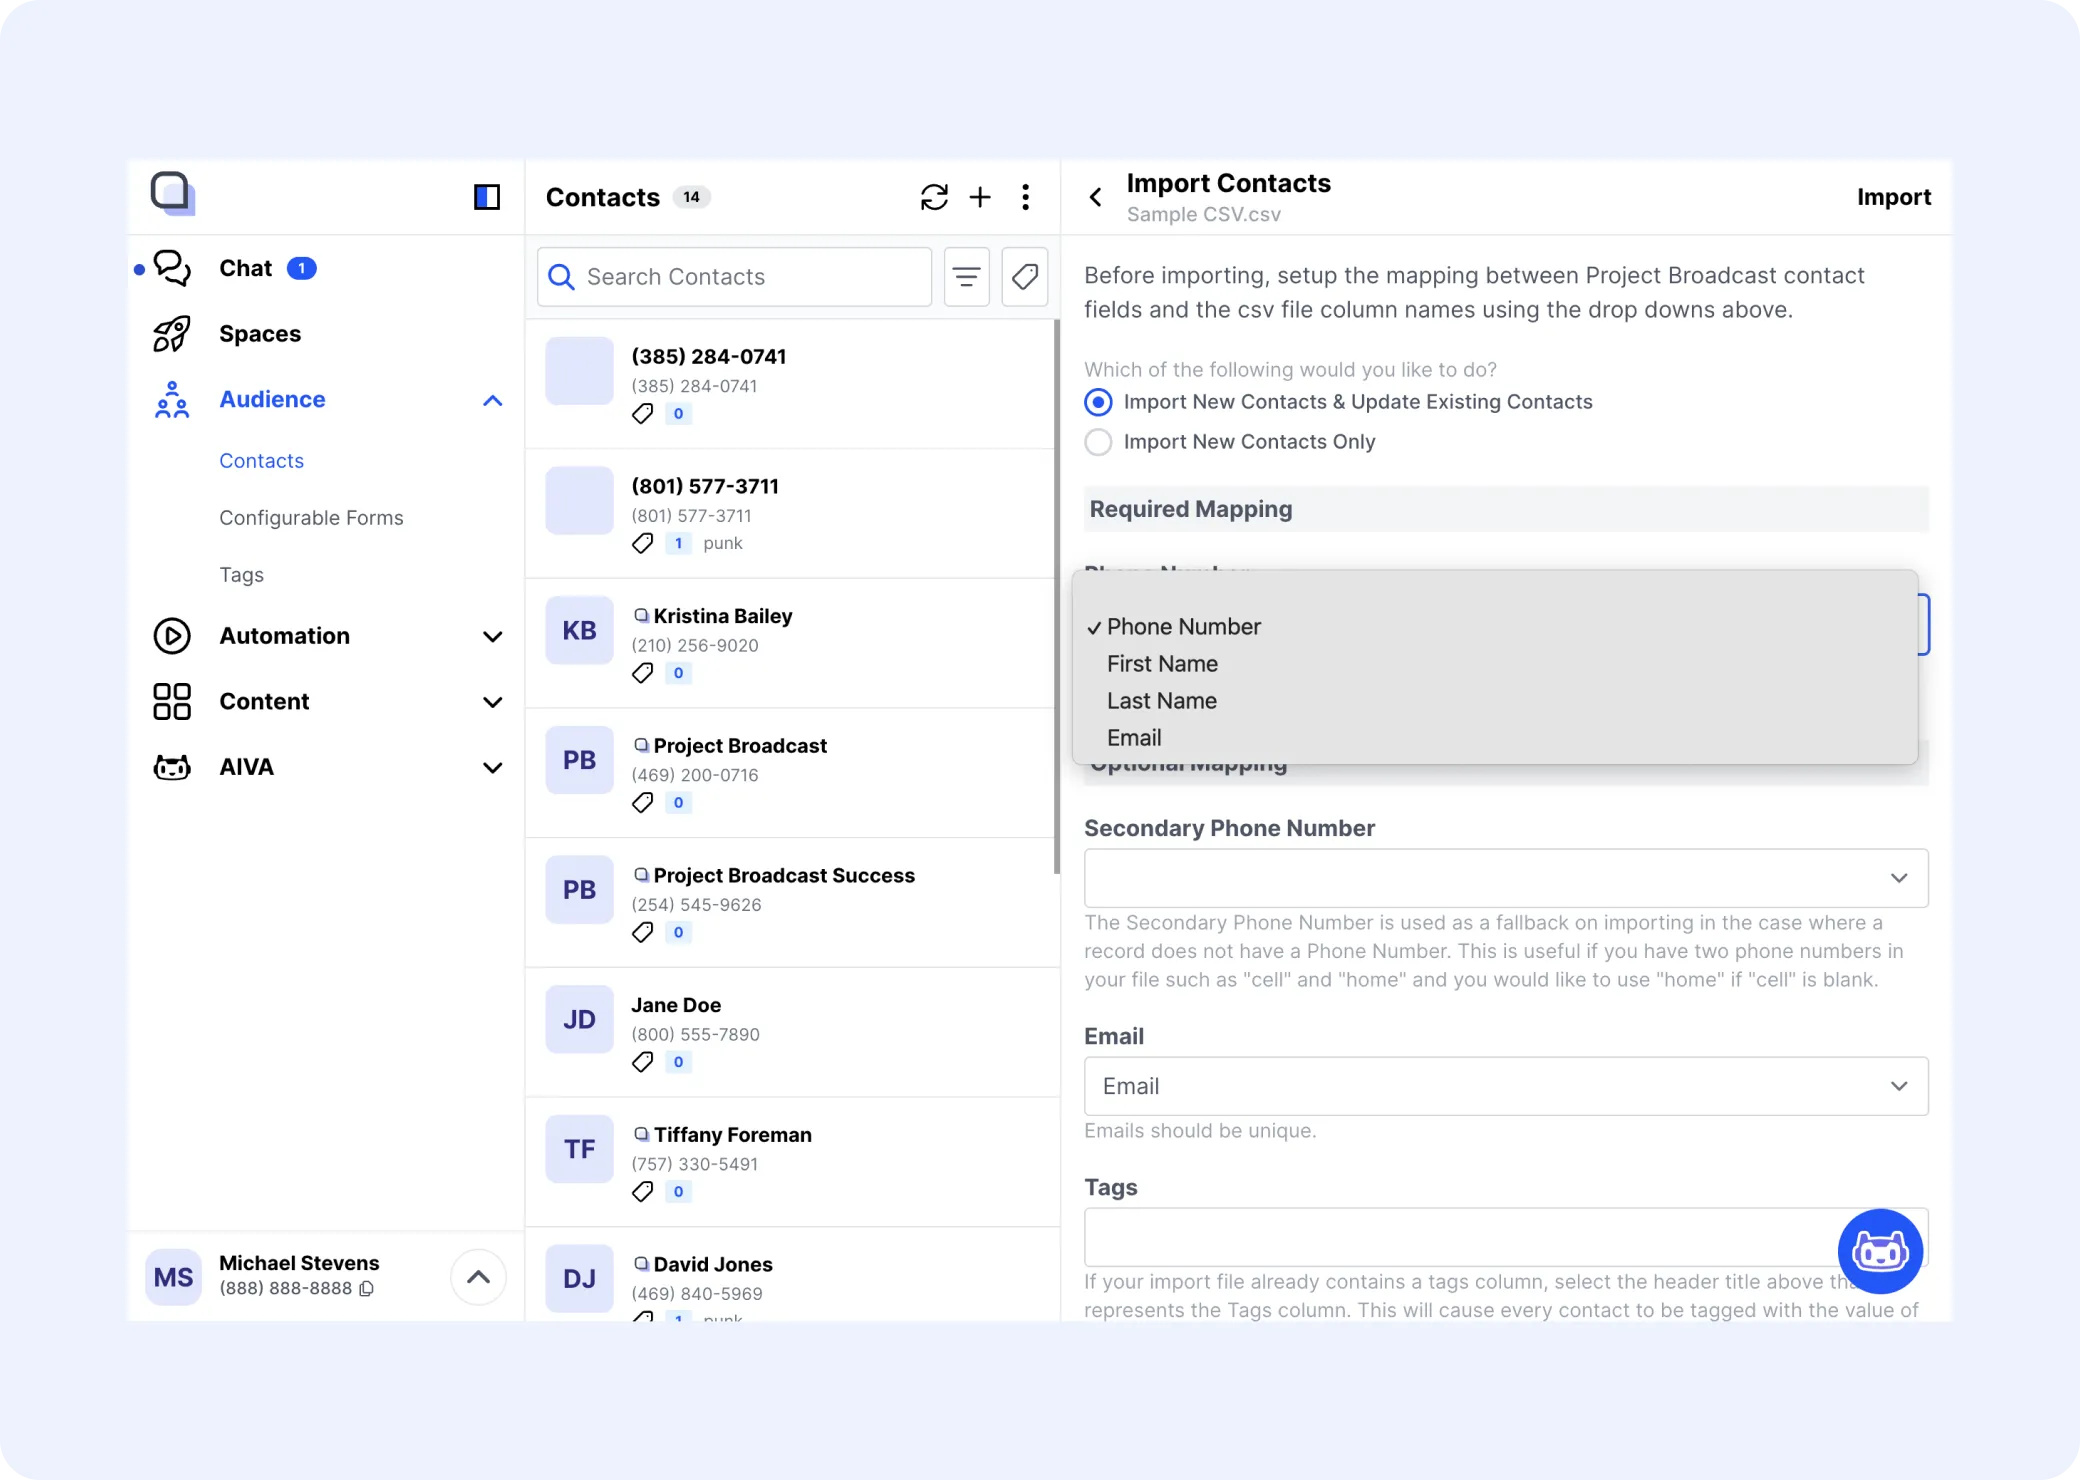The image size is (2080, 1480).
Task: Click the Search Contacts field
Action: click(734, 277)
